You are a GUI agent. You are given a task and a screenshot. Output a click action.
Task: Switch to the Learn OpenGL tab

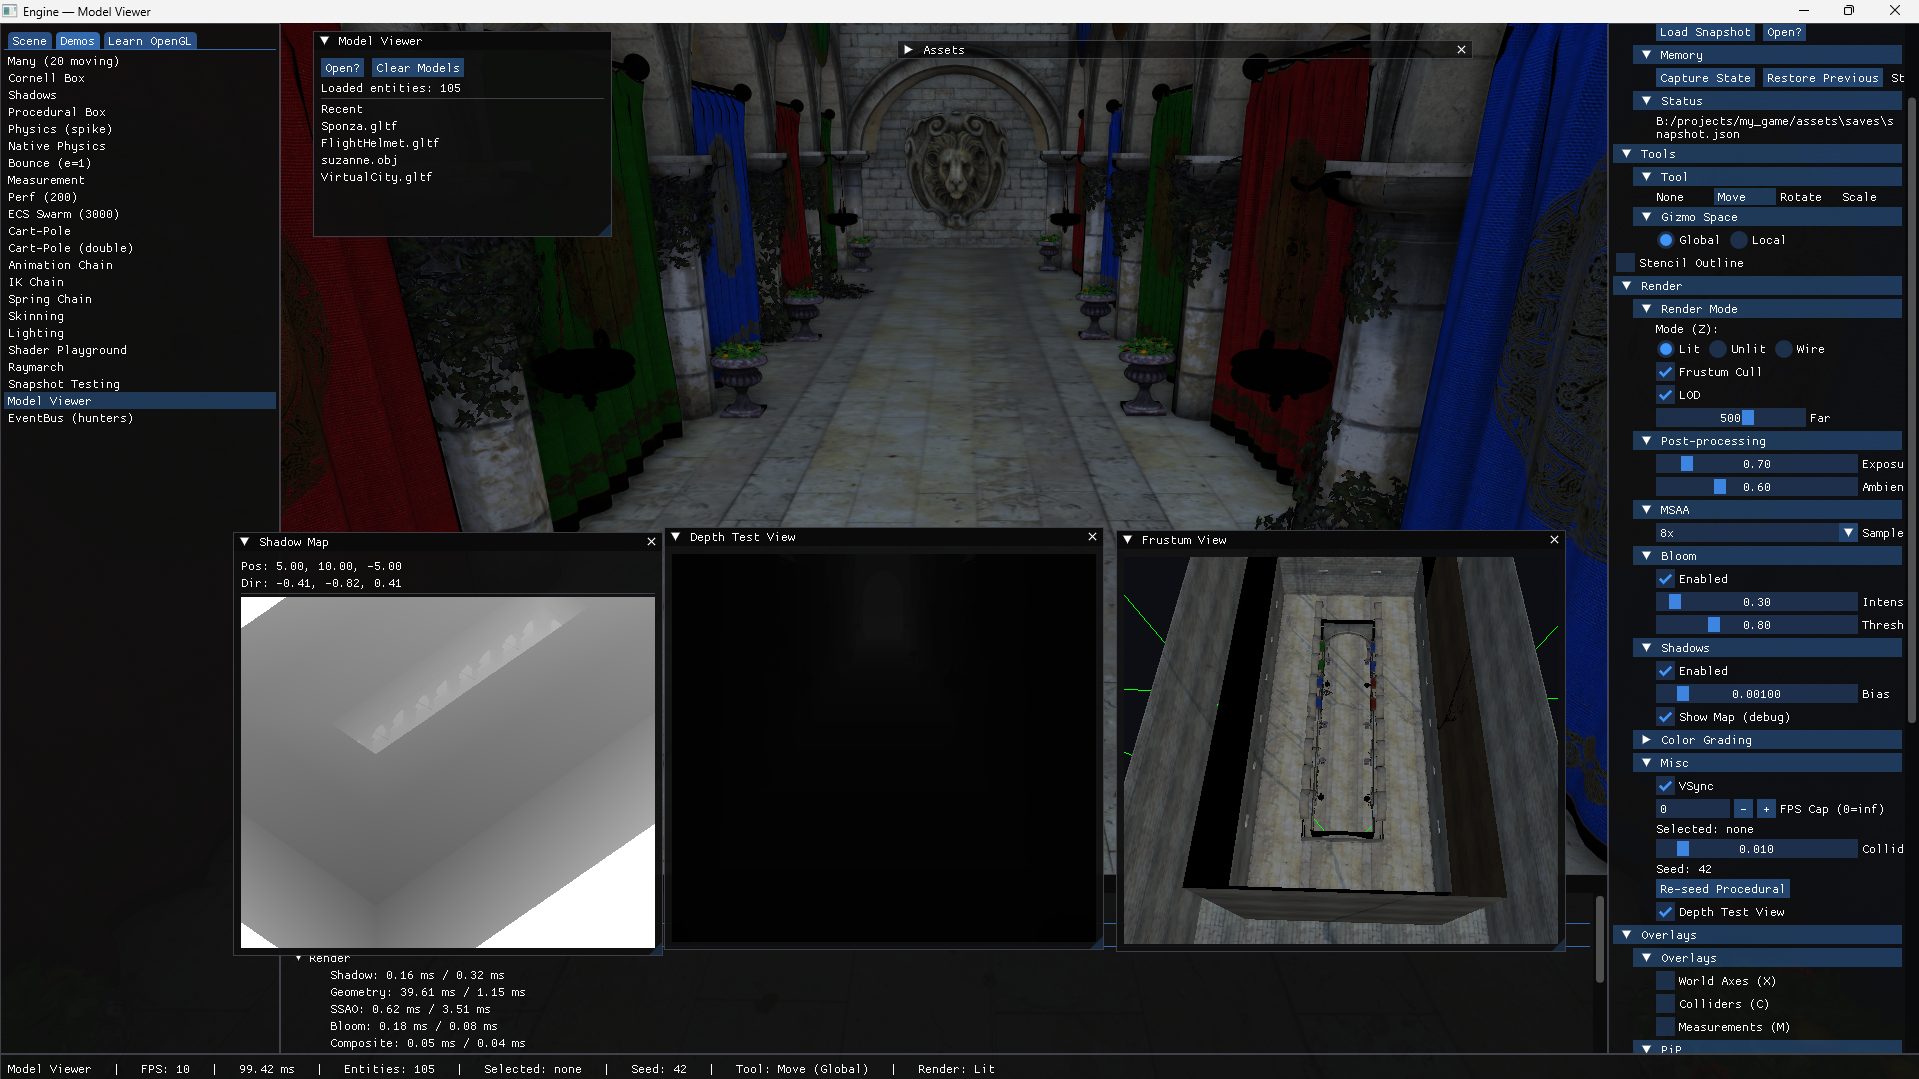(149, 41)
